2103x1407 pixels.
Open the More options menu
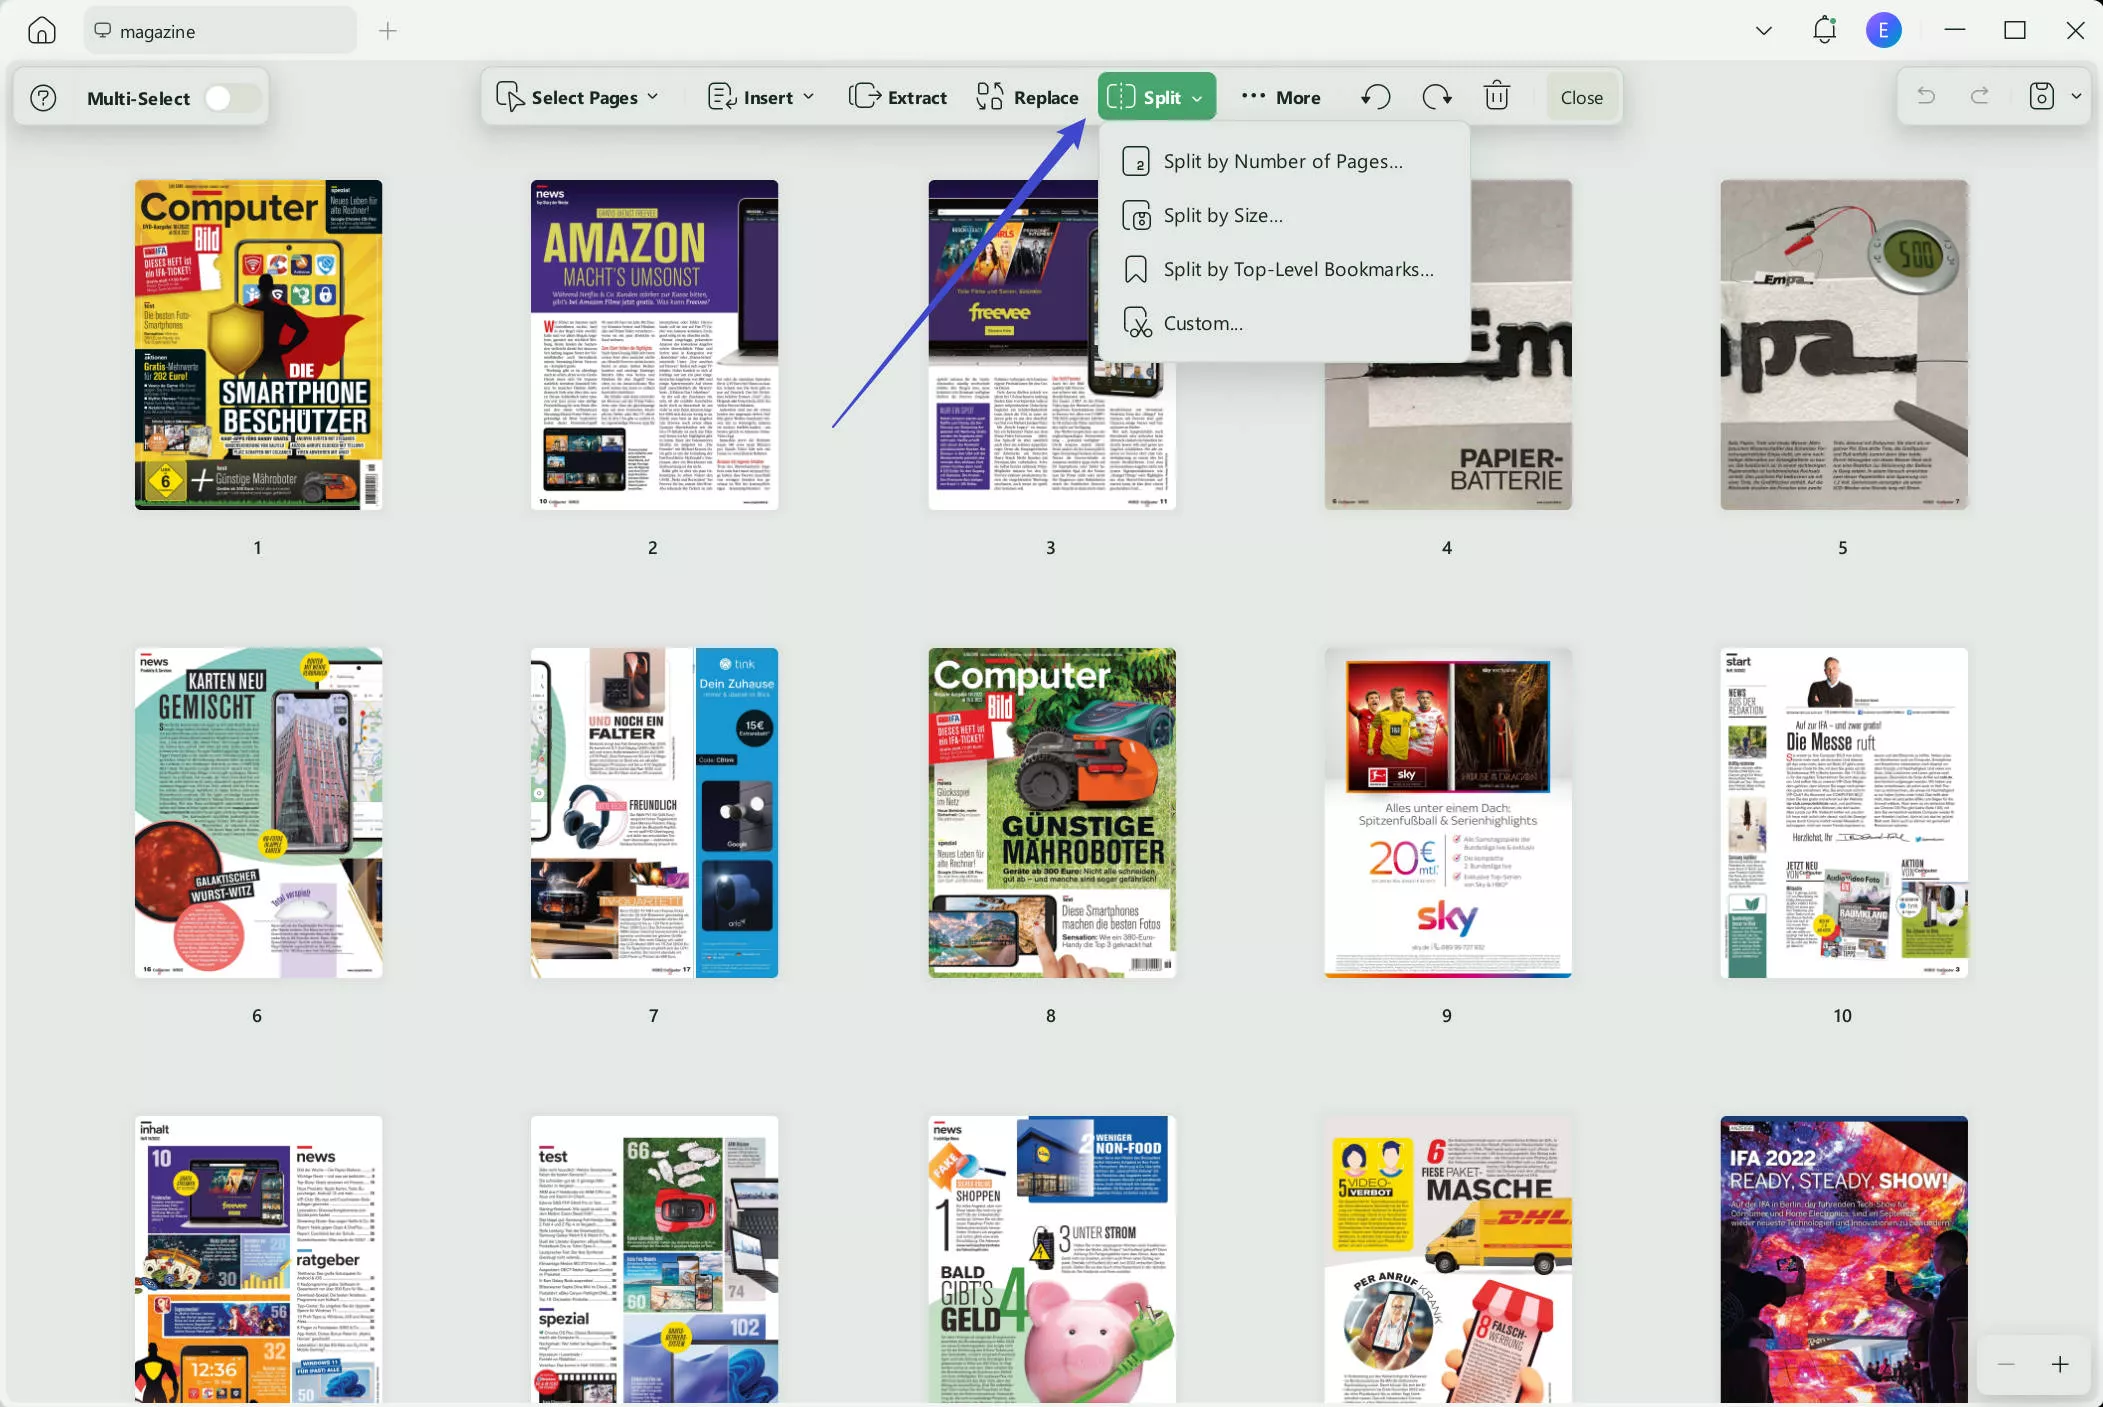[x=1281, y=97]
